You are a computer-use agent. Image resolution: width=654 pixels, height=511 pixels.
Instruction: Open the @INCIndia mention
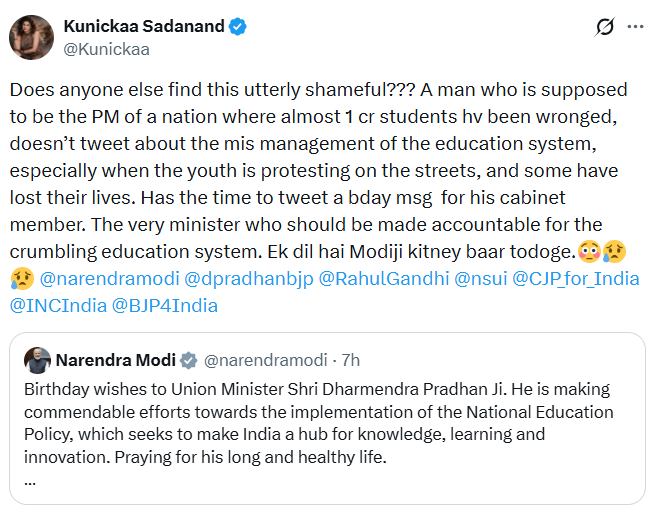pos(58,306)
